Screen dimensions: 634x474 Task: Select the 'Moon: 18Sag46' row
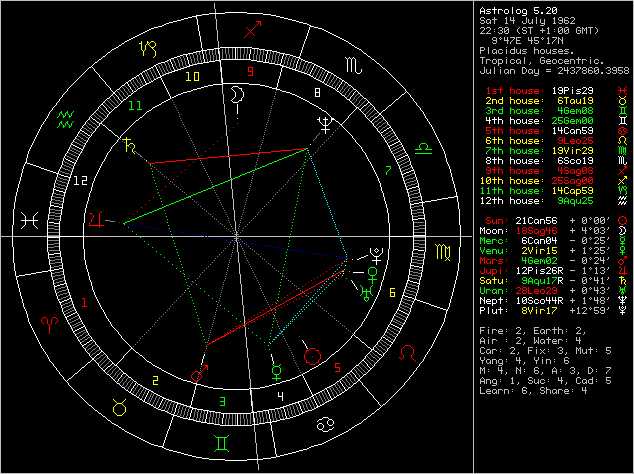point(554,231)
